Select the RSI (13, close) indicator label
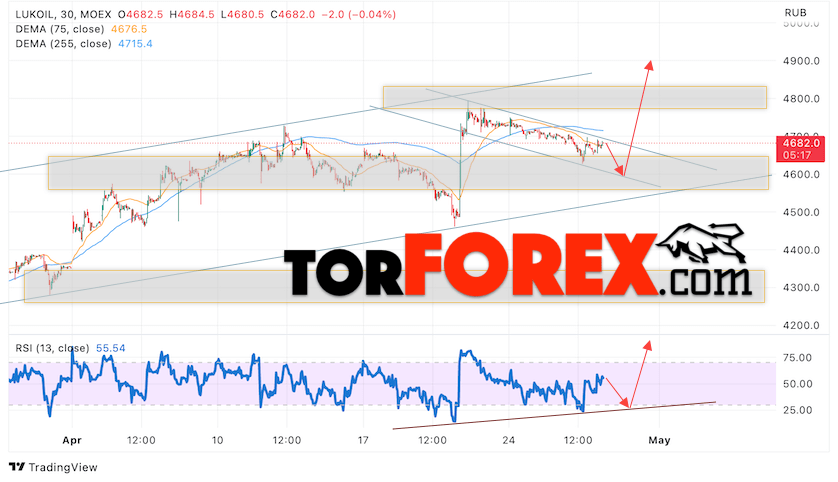838x482 pixels. click(x=52, y=348)
